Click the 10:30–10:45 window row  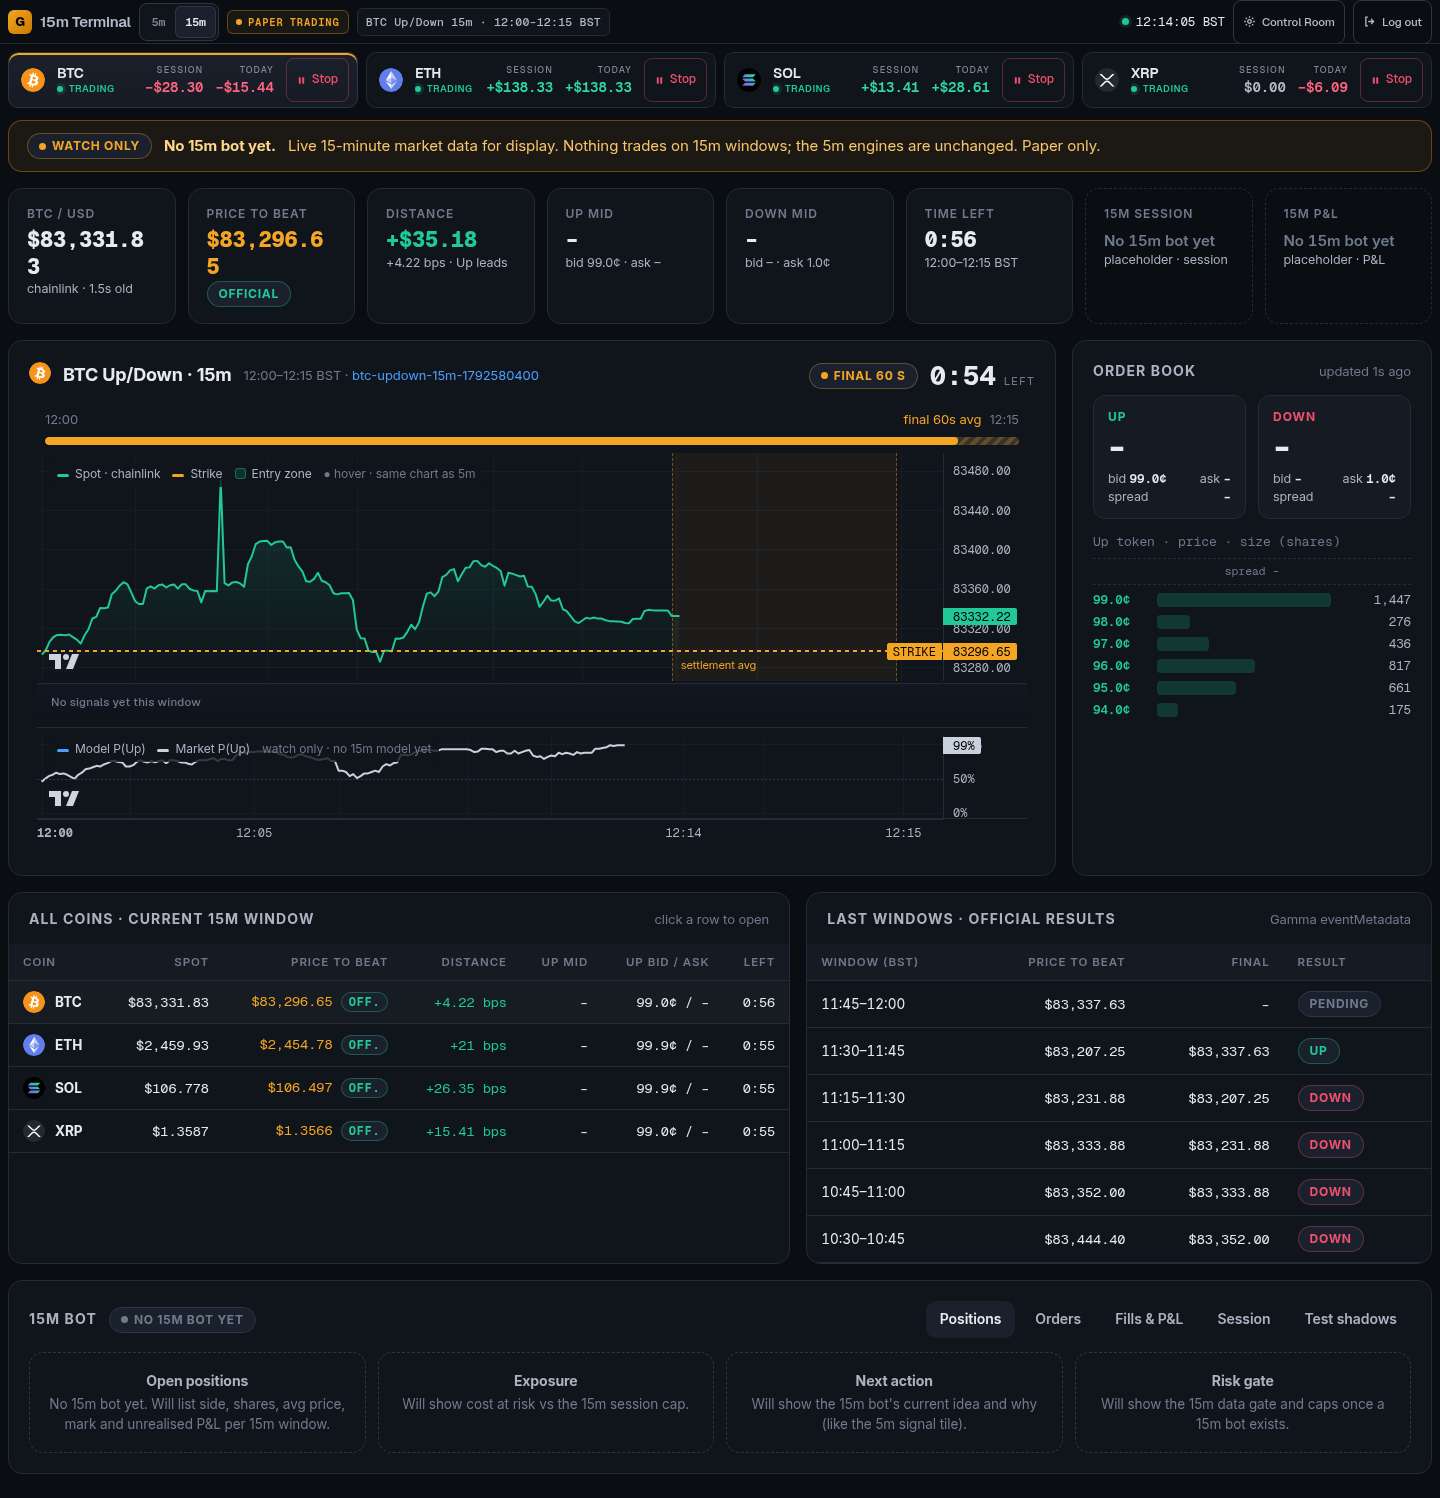(1119, 1239)
